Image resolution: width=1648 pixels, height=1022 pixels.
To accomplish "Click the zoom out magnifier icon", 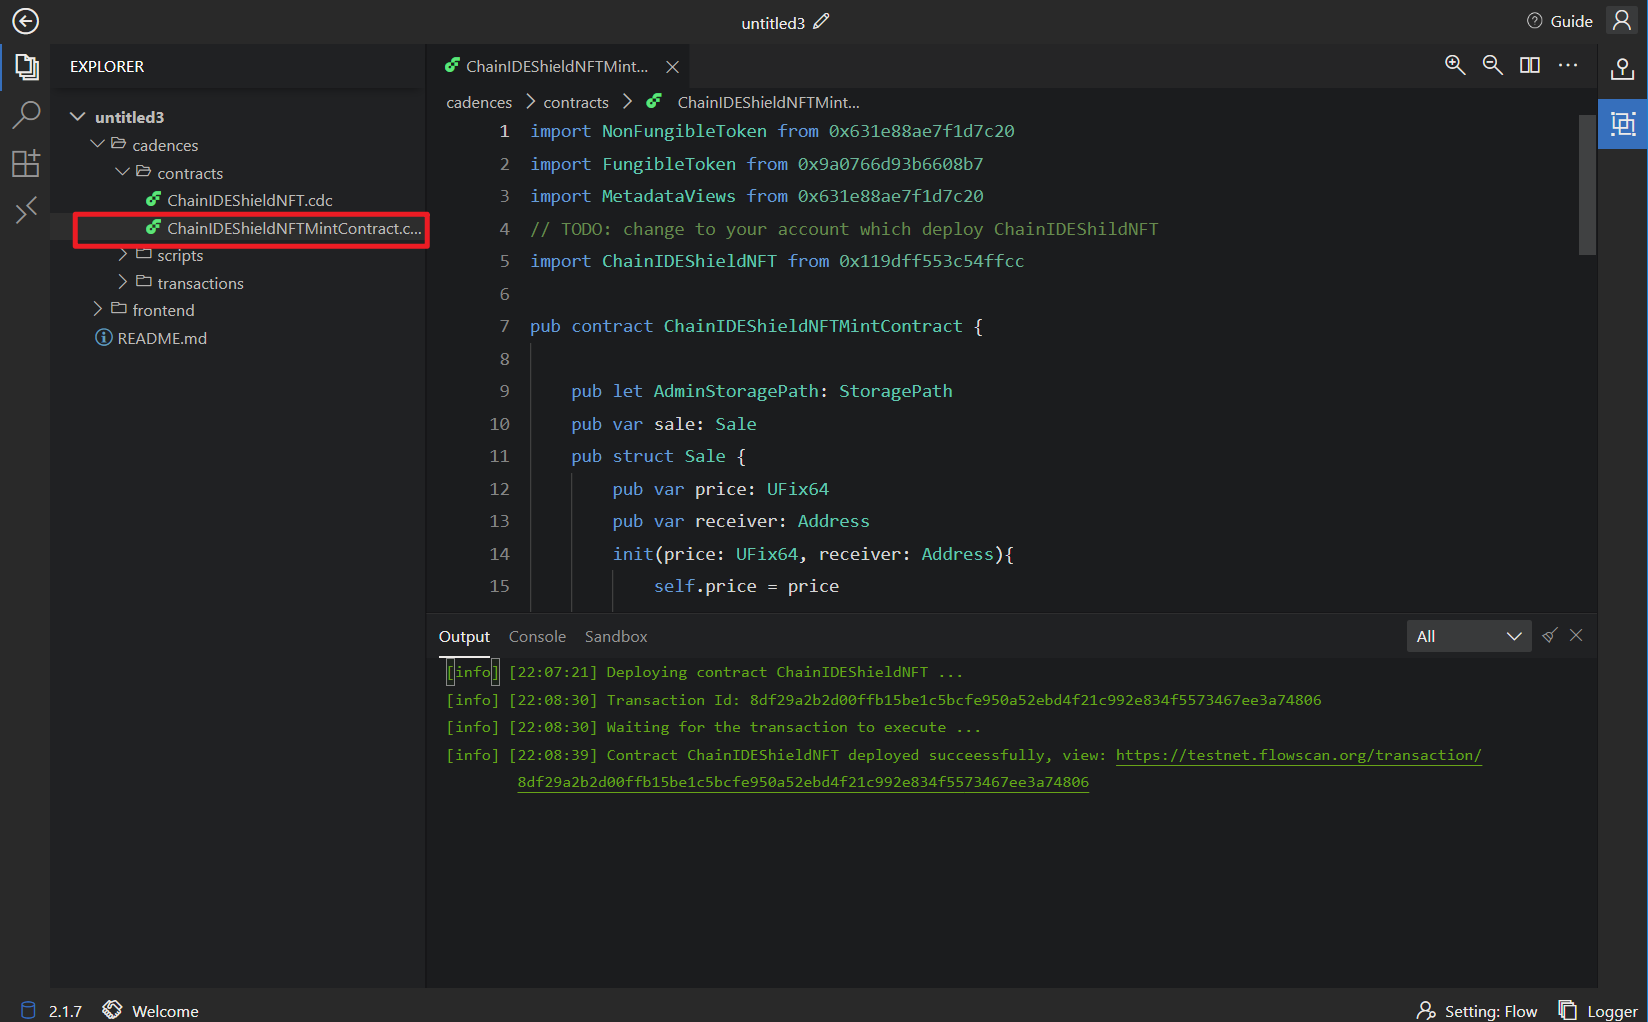I will point(1492,65).
